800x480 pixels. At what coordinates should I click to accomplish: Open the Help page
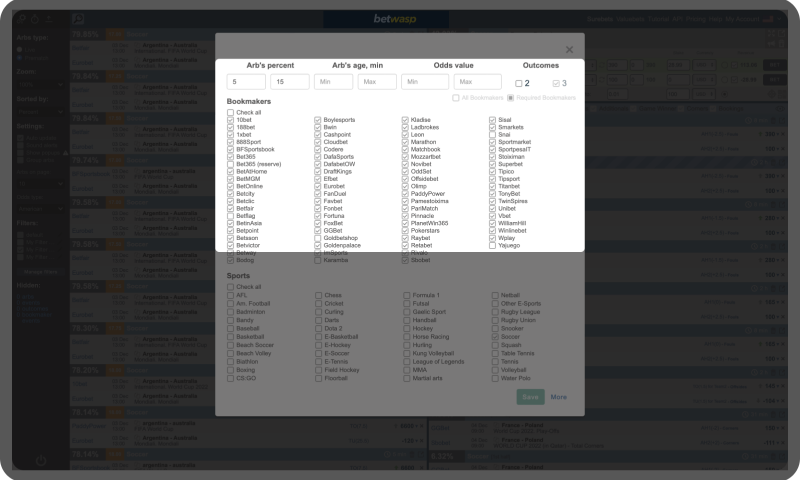[715, 19]
